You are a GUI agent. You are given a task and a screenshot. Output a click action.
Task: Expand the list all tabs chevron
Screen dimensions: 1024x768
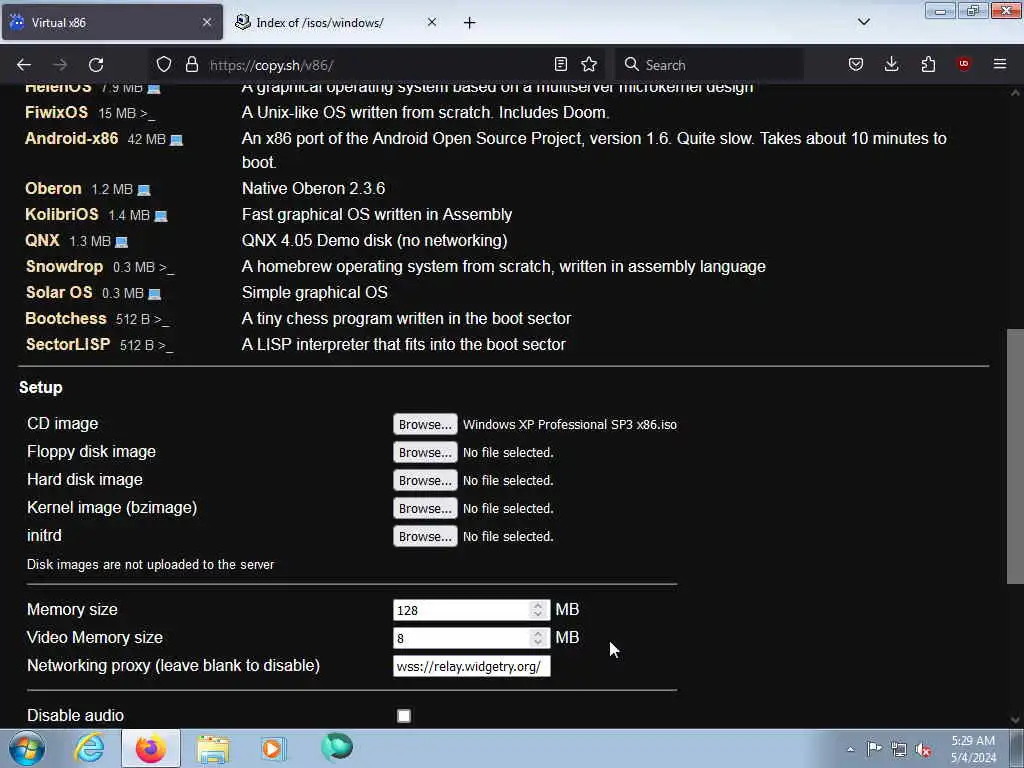[x=863, y=22]
